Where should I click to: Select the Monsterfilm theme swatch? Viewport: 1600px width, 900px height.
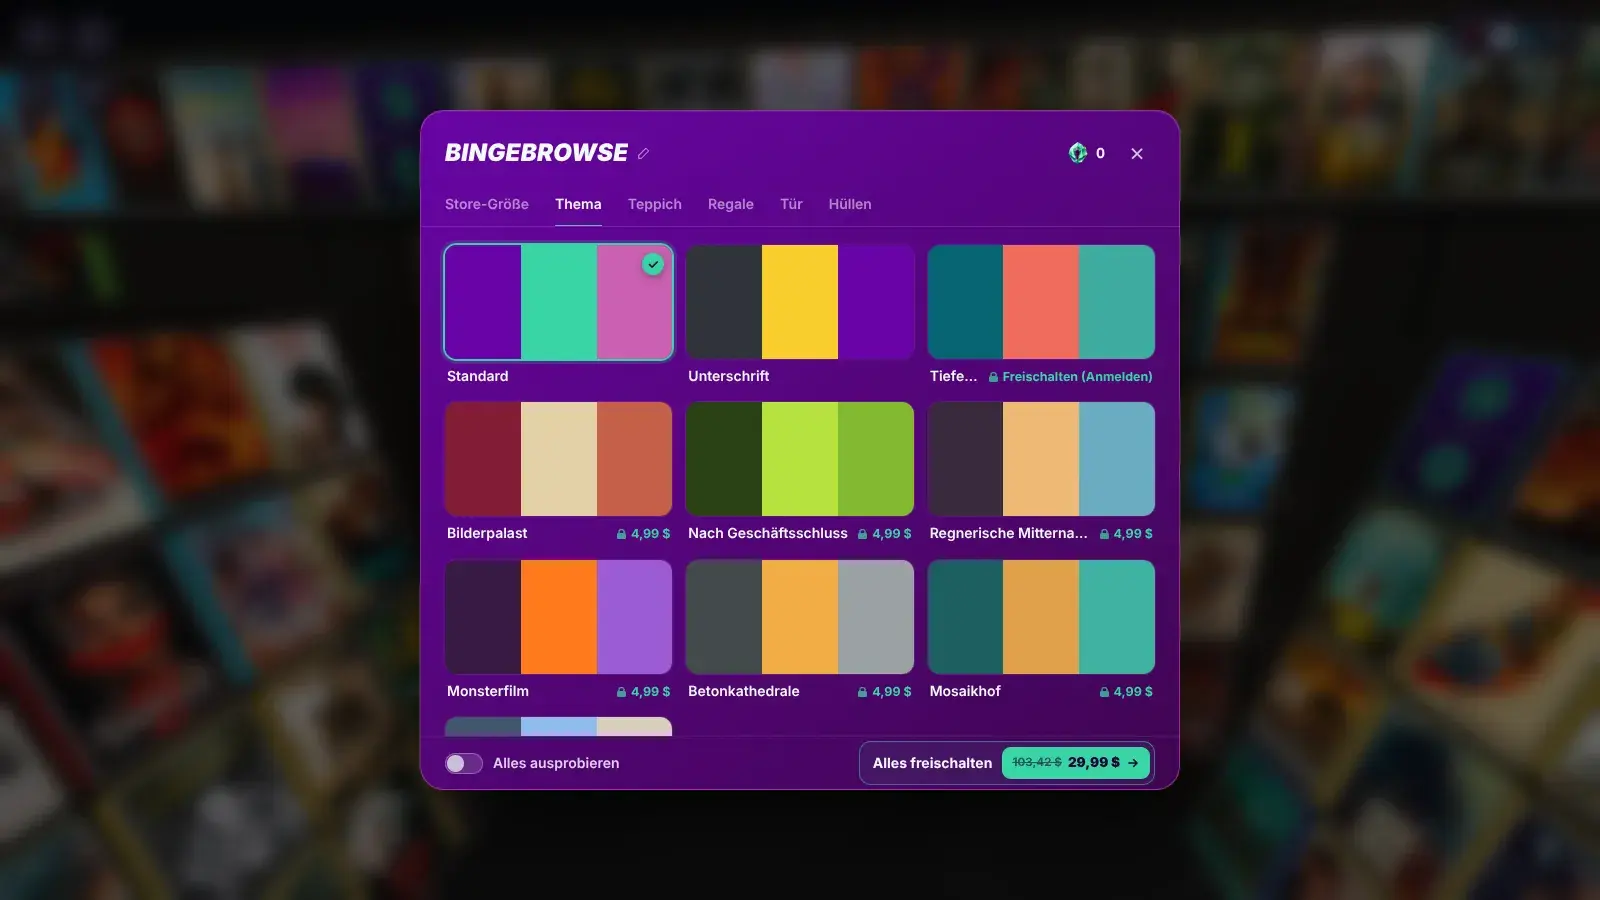(559, 617)
